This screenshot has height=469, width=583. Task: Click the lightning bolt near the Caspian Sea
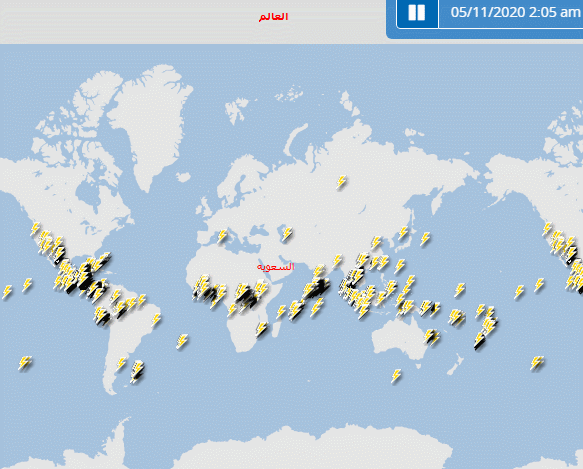287,234
